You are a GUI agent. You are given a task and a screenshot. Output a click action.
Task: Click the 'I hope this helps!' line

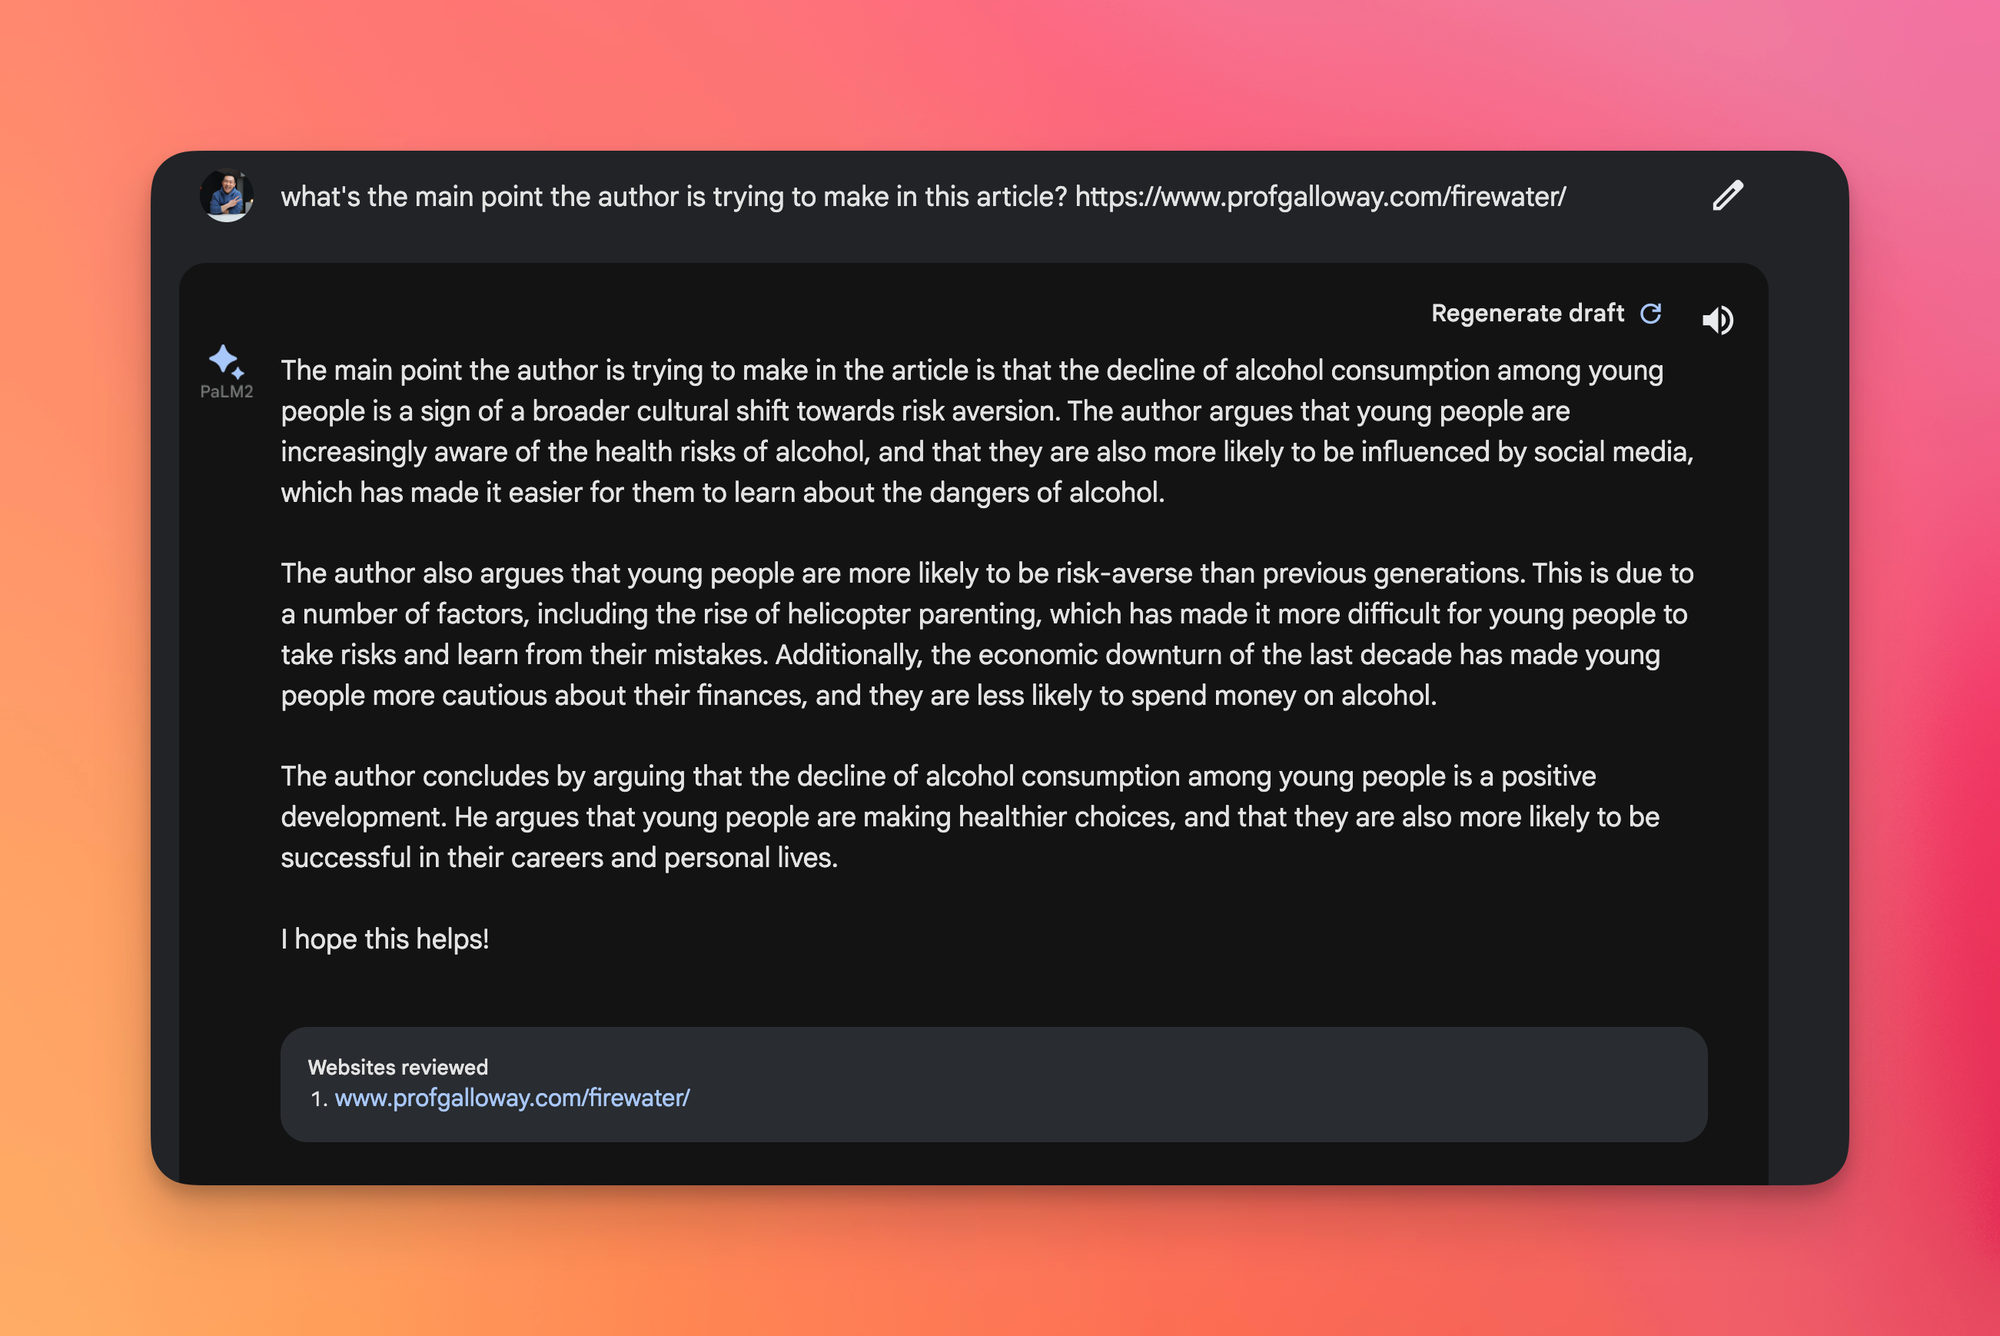tap(385, 939)
